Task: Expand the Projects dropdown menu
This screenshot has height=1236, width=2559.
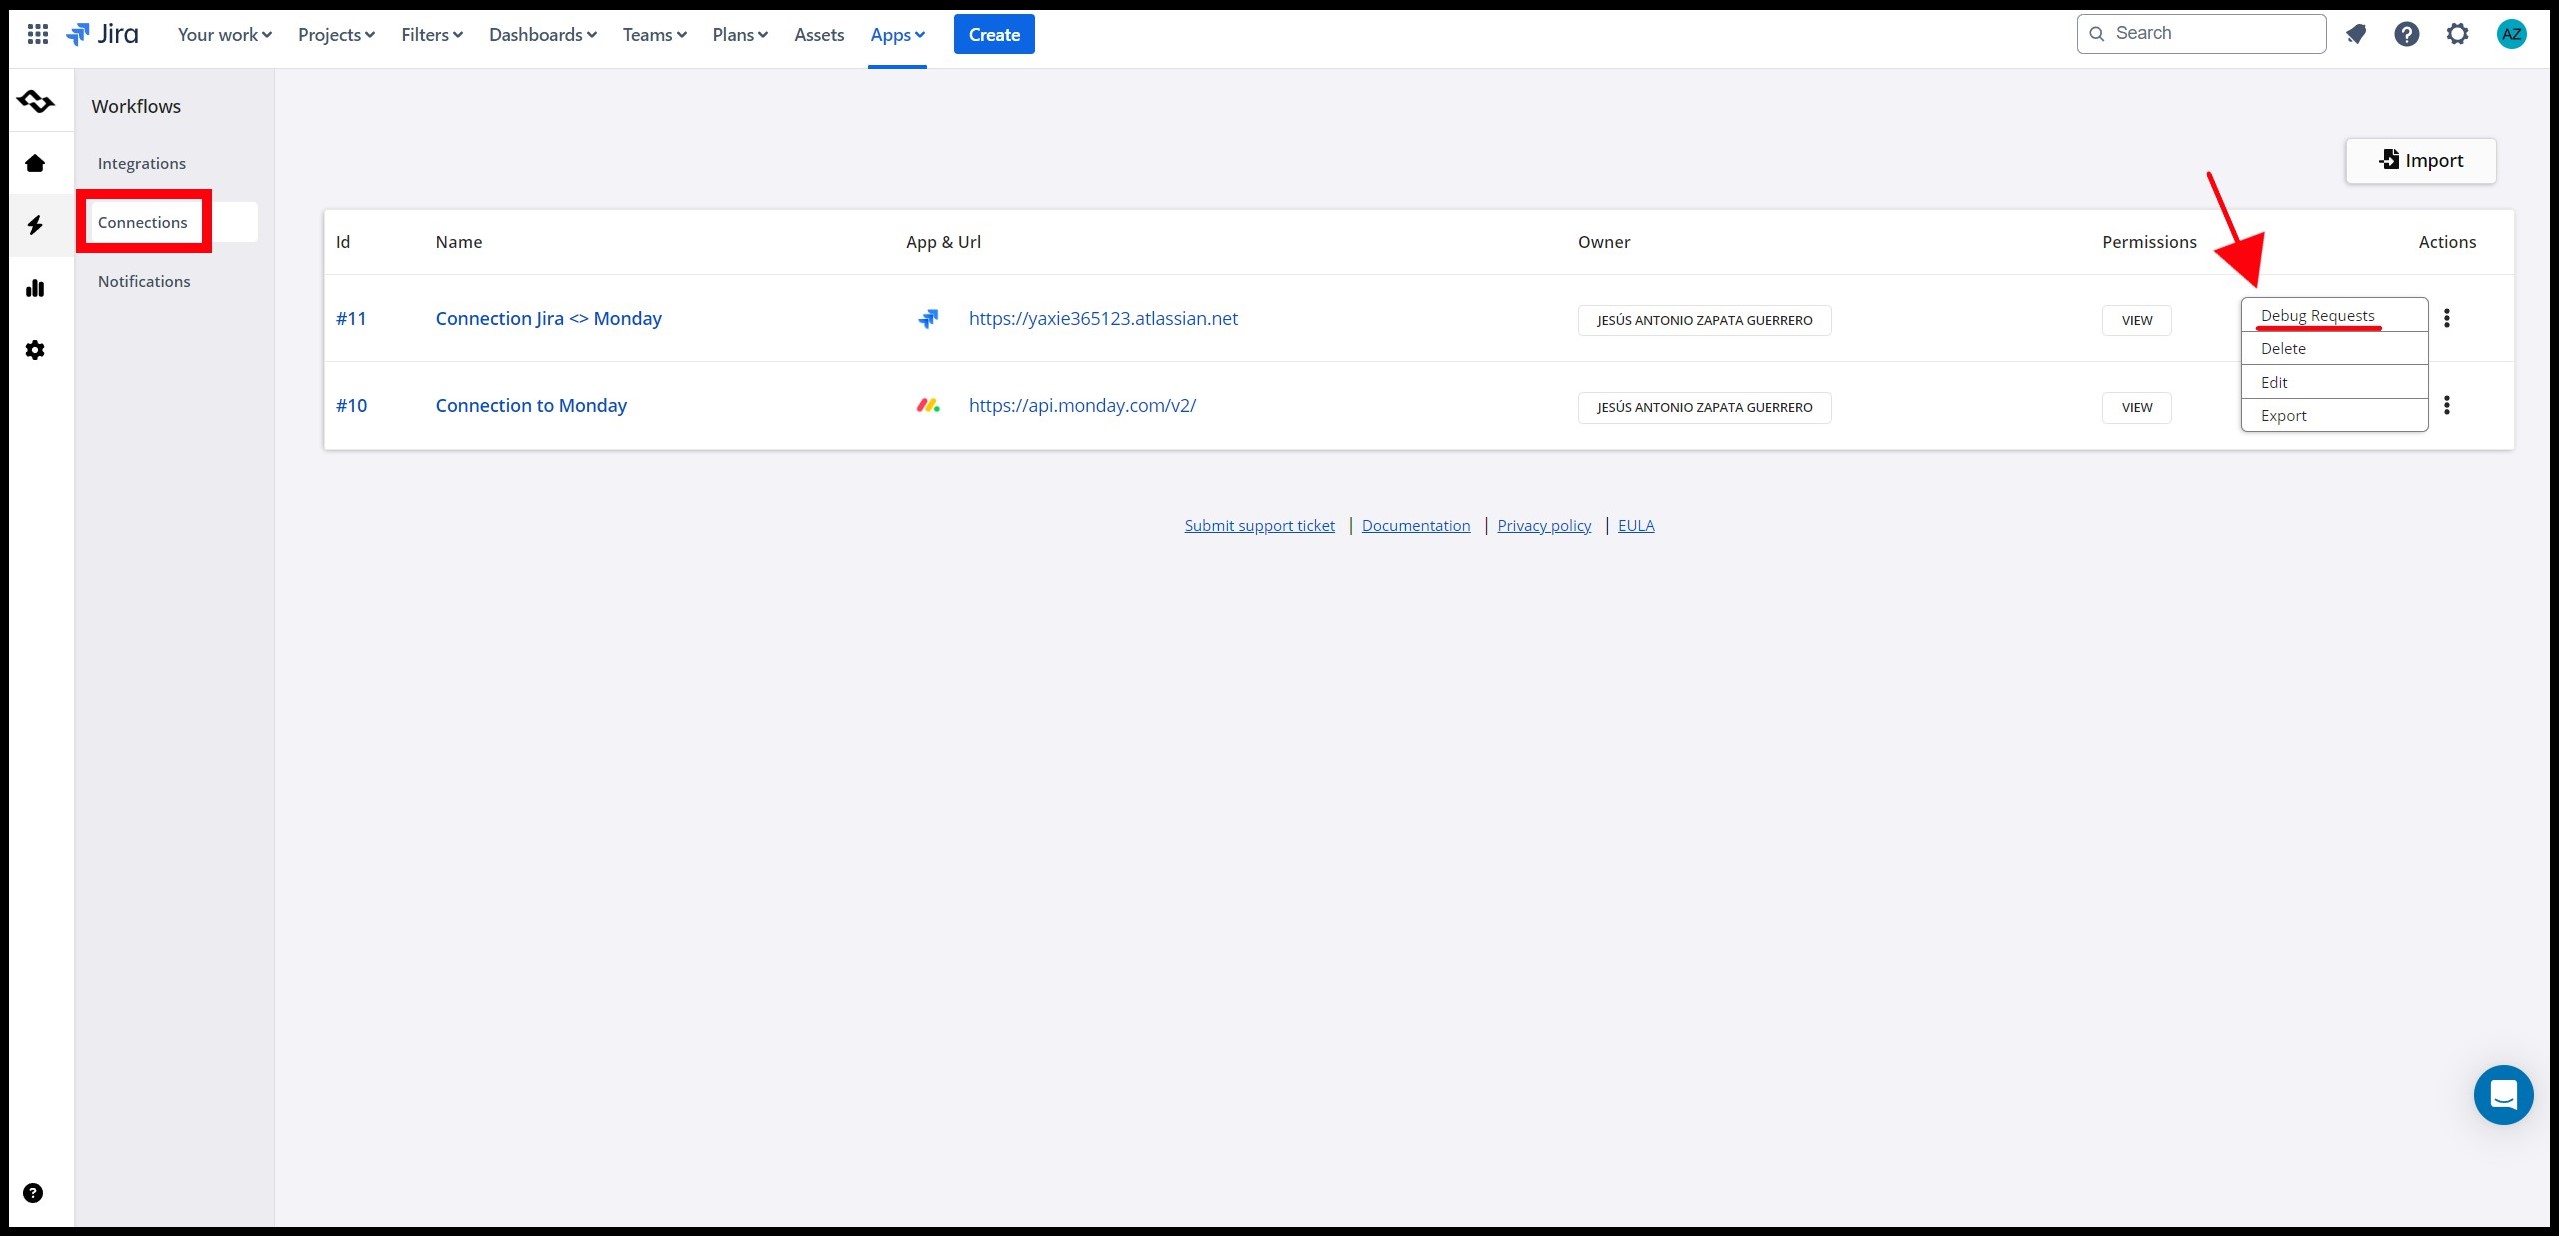Action: 336,35
